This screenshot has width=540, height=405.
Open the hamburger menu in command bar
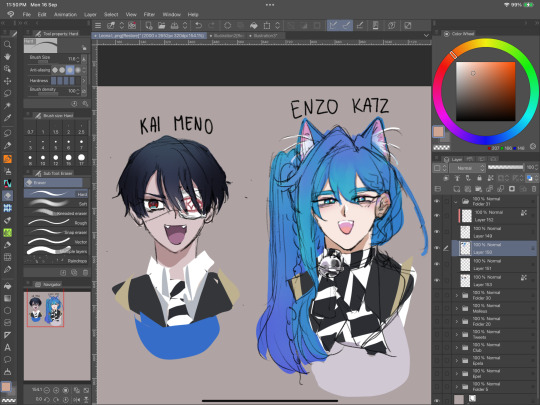(x=98, y=25)
